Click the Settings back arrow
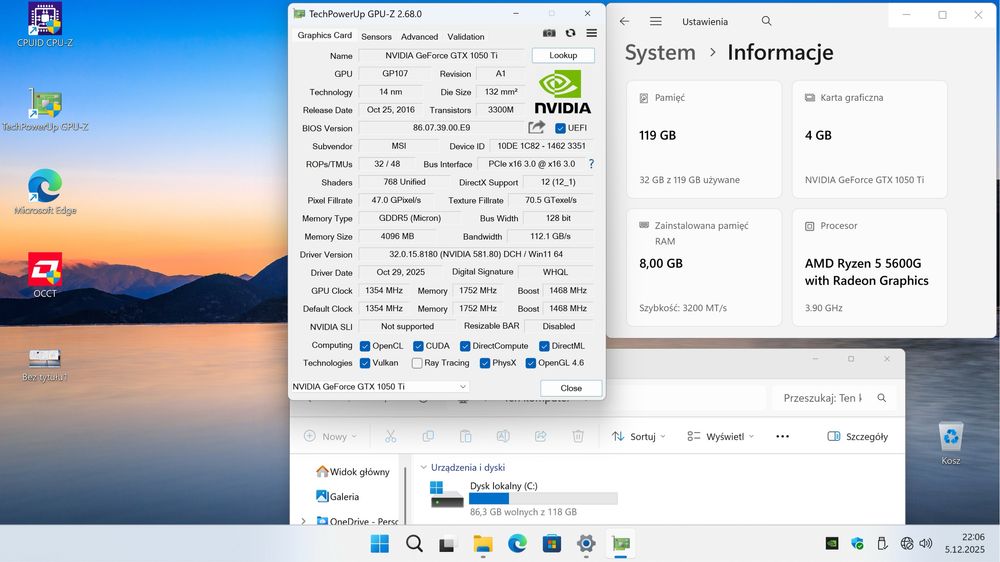This screenshot has height=562, width=1000. [x=624, y=21]
